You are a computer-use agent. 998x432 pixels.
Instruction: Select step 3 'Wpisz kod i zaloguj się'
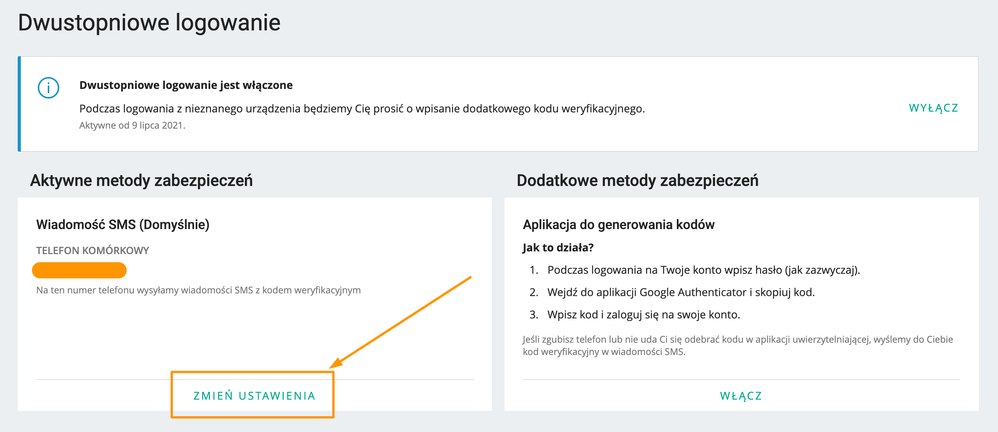(x=635, y=315)
